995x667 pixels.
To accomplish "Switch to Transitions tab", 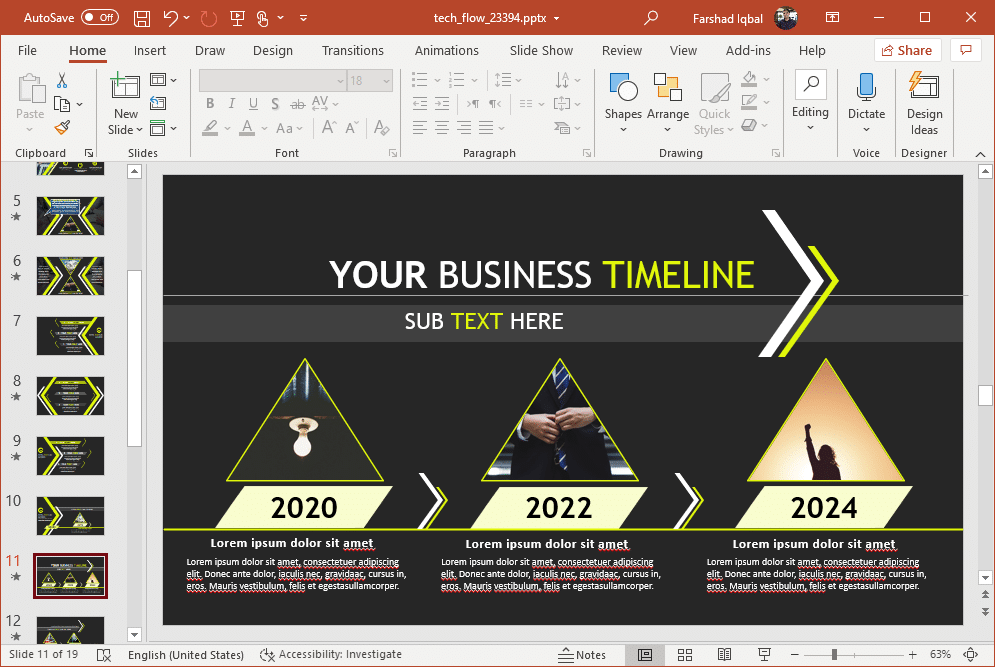I will click(x=352, y=51).
